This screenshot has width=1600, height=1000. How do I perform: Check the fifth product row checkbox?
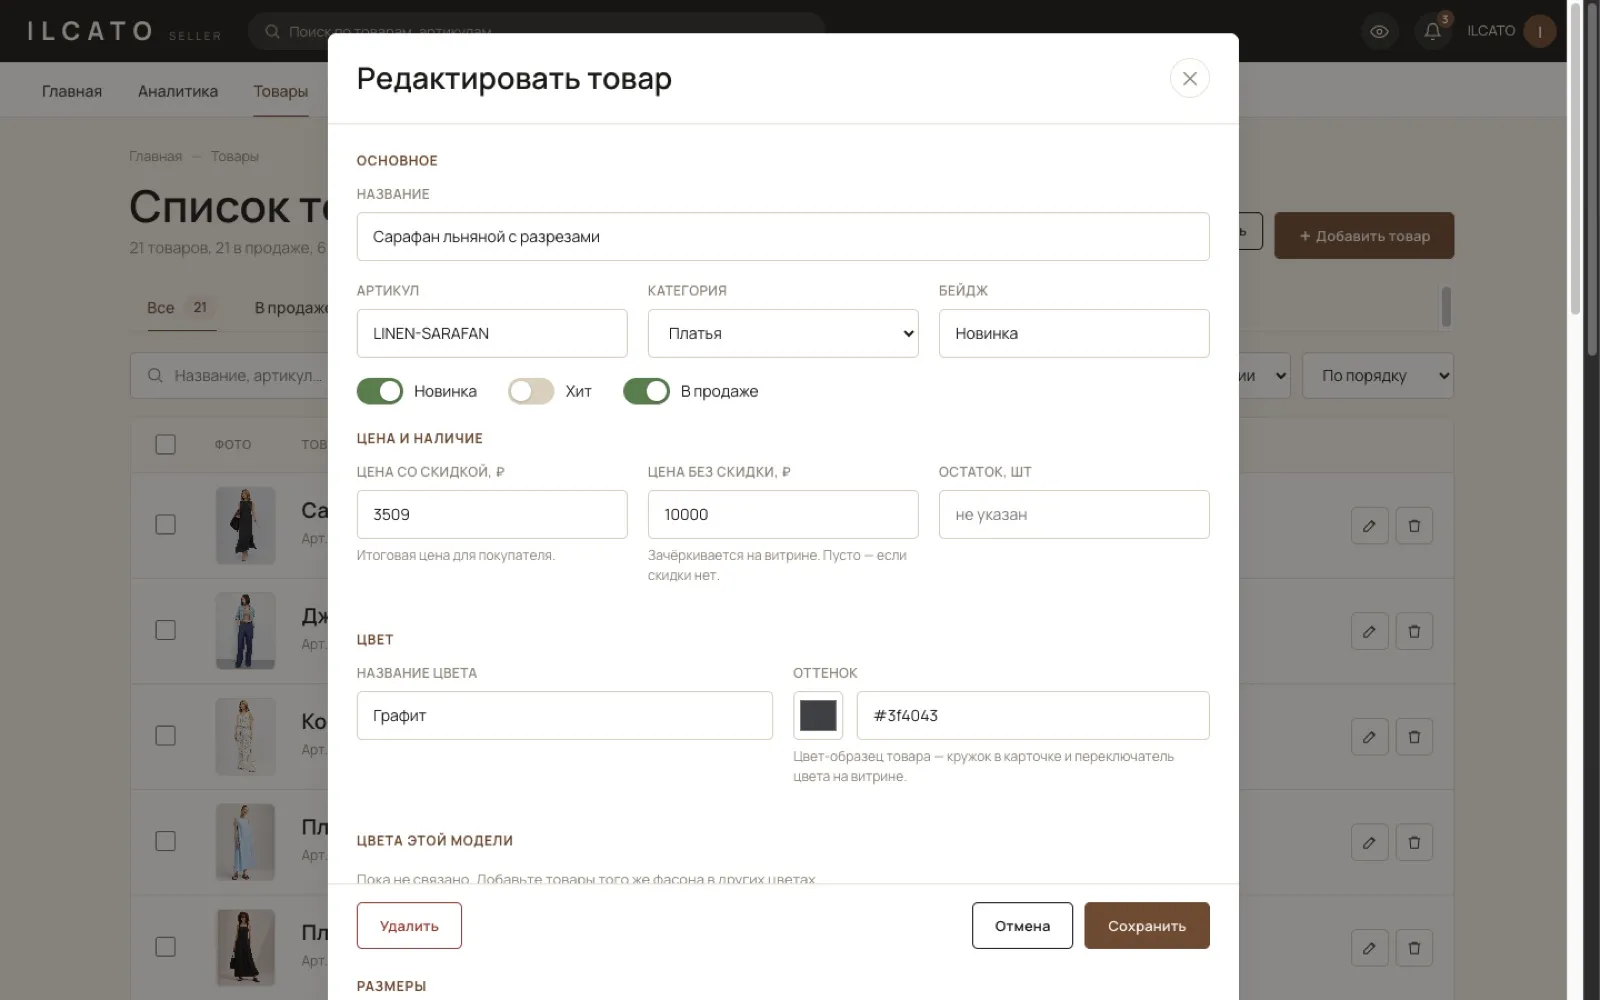[x=166, y=947]
